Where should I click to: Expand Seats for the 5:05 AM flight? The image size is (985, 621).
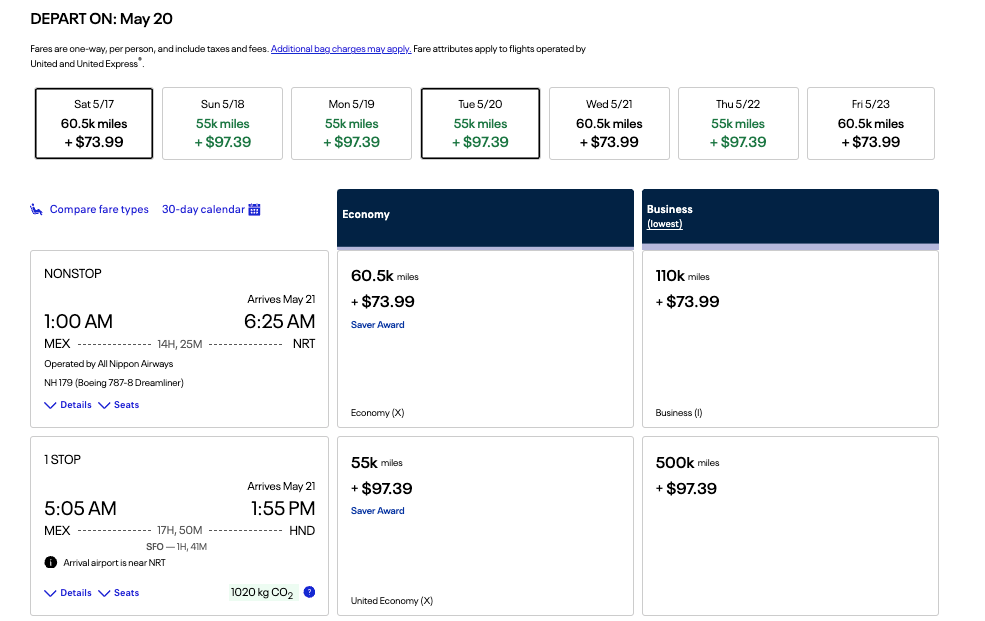click(118, 593)
